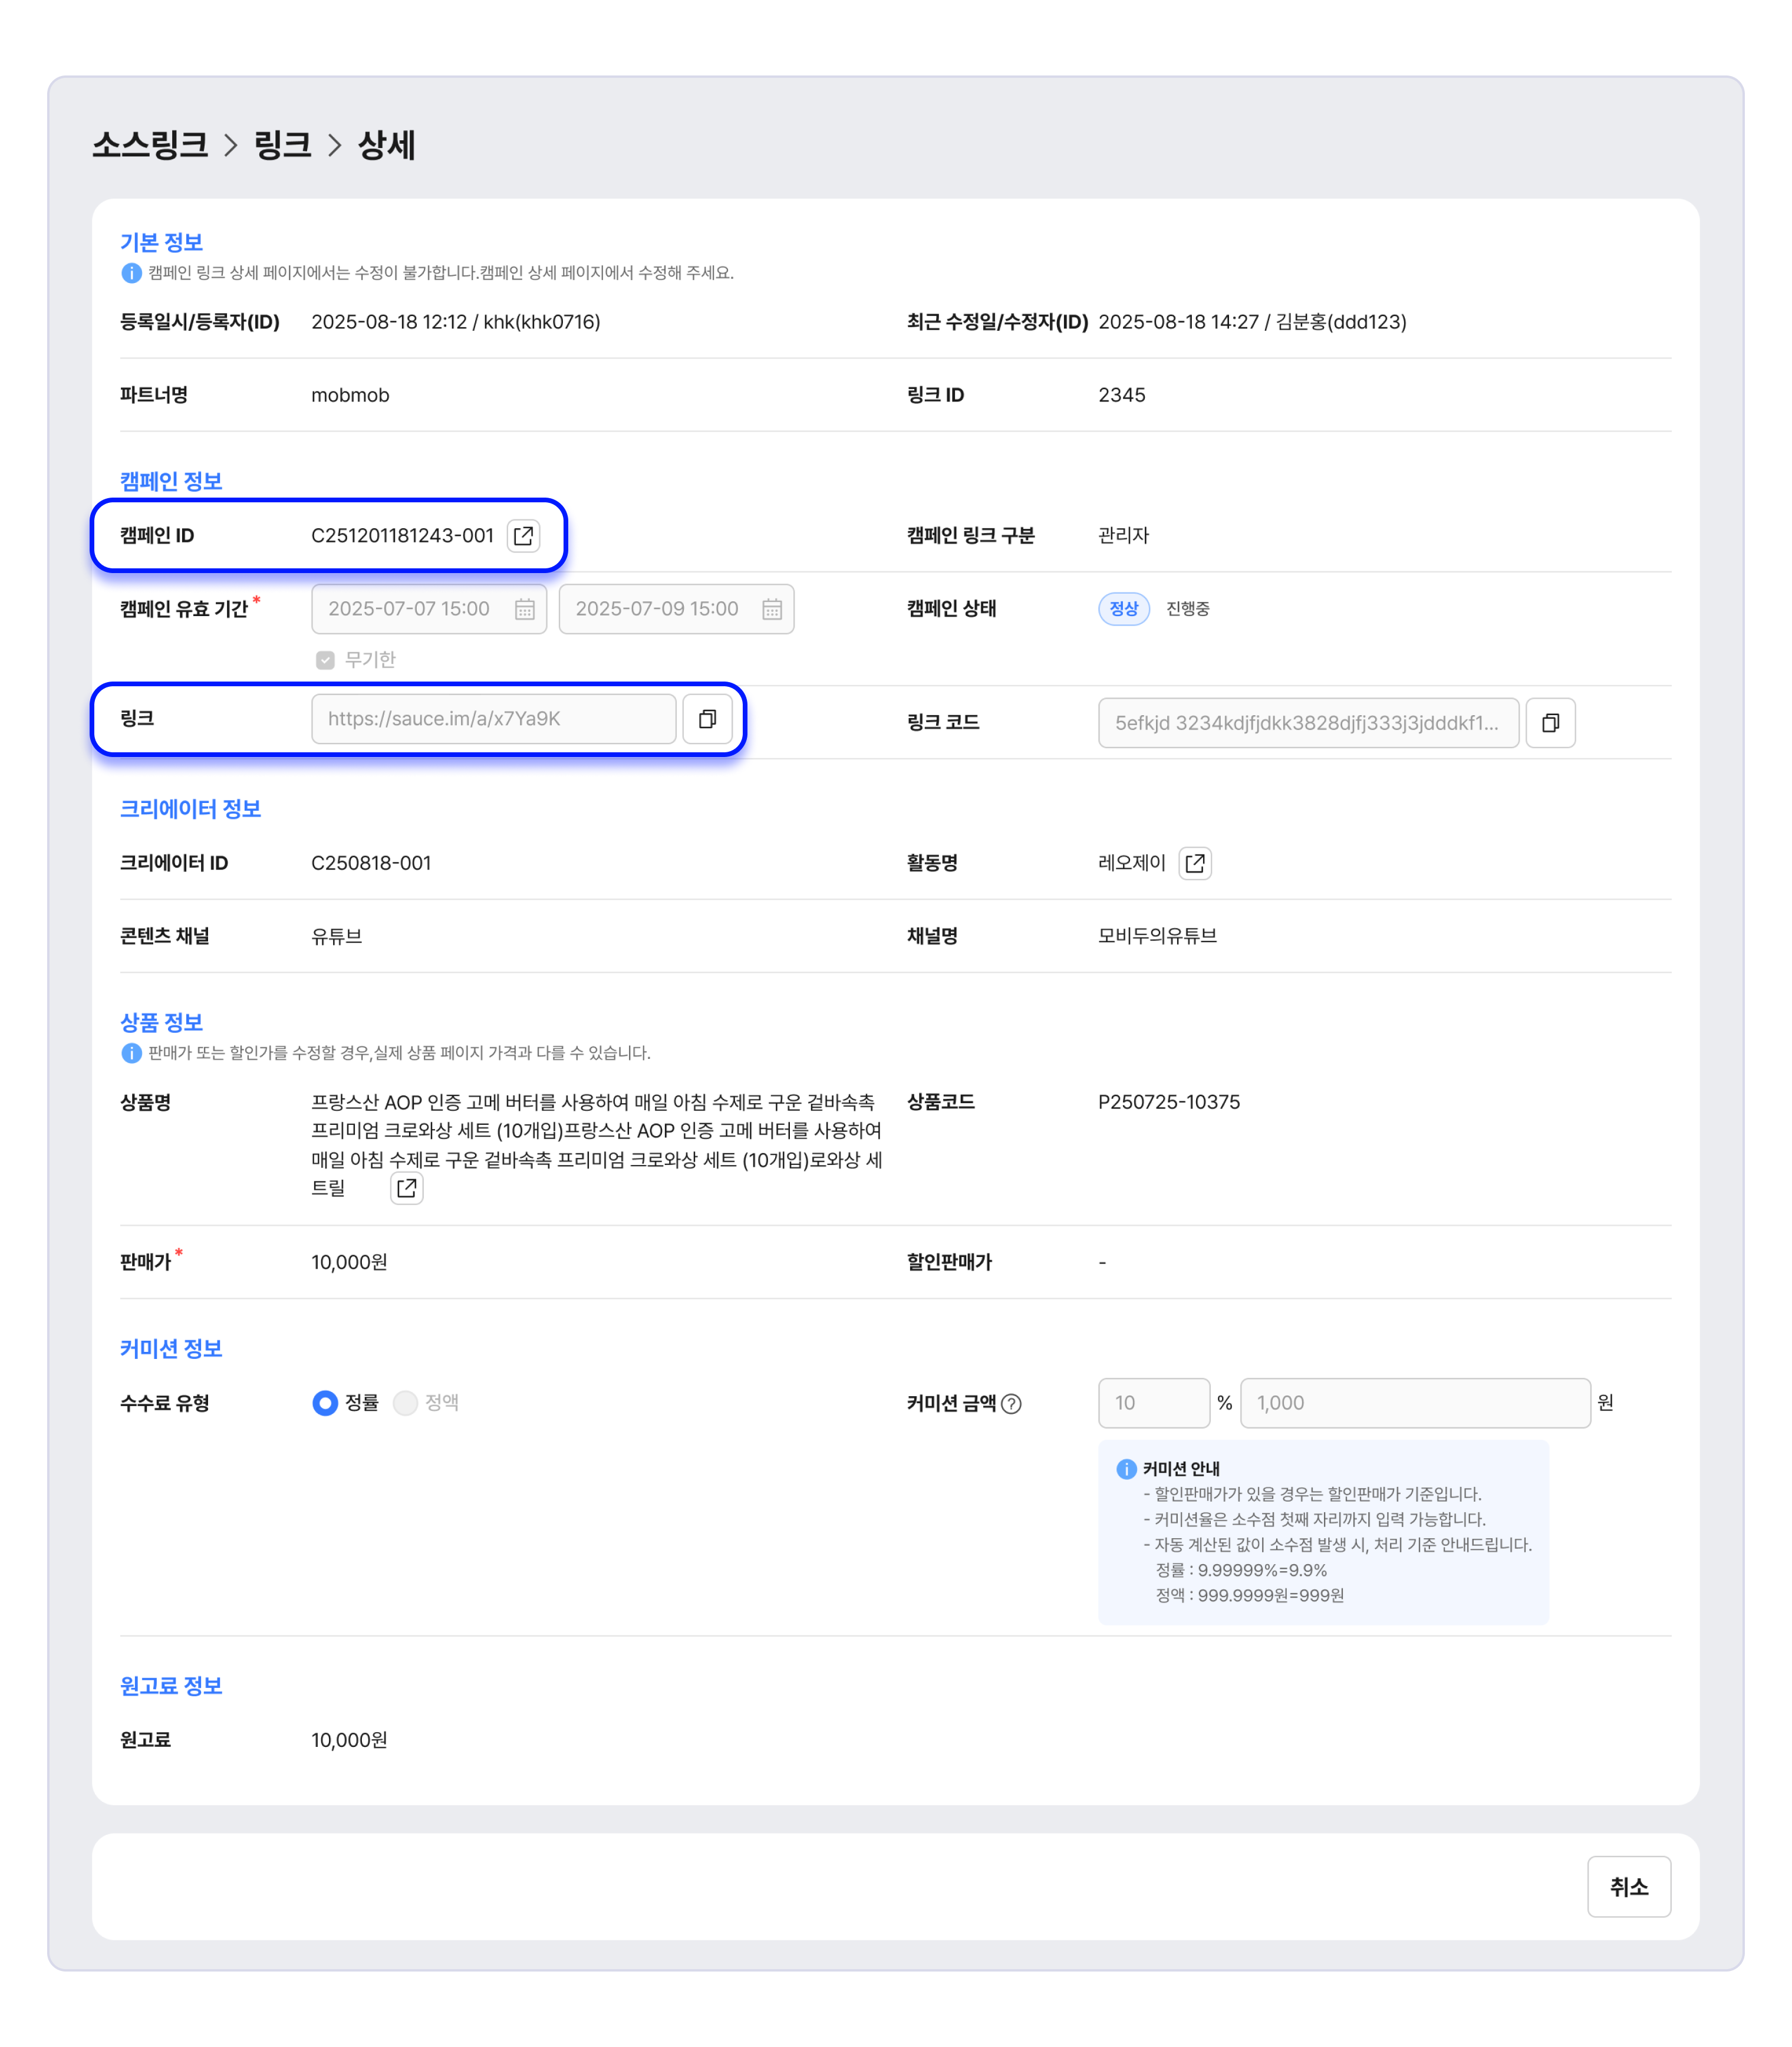
Task: Open product name external link icon
Action: pos(406,1188)
